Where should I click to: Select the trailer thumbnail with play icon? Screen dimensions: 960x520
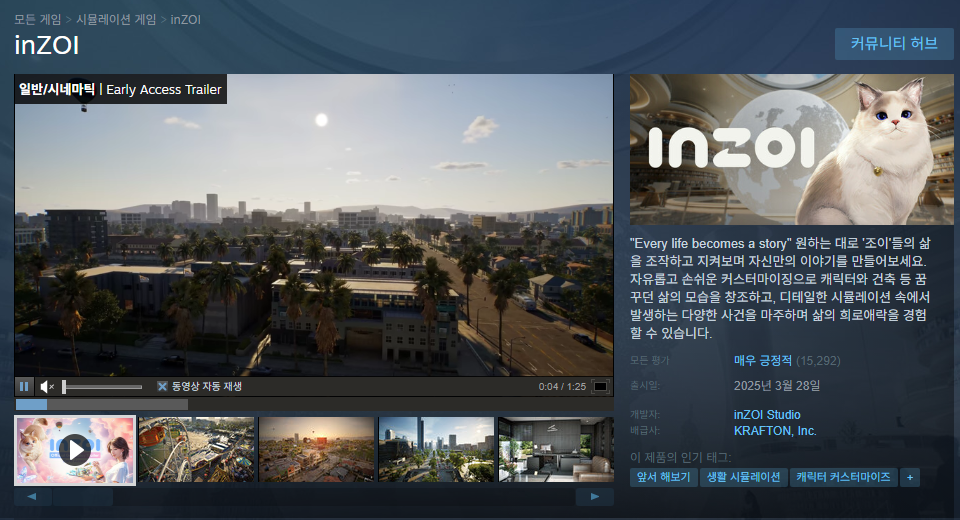coord(75,450)
